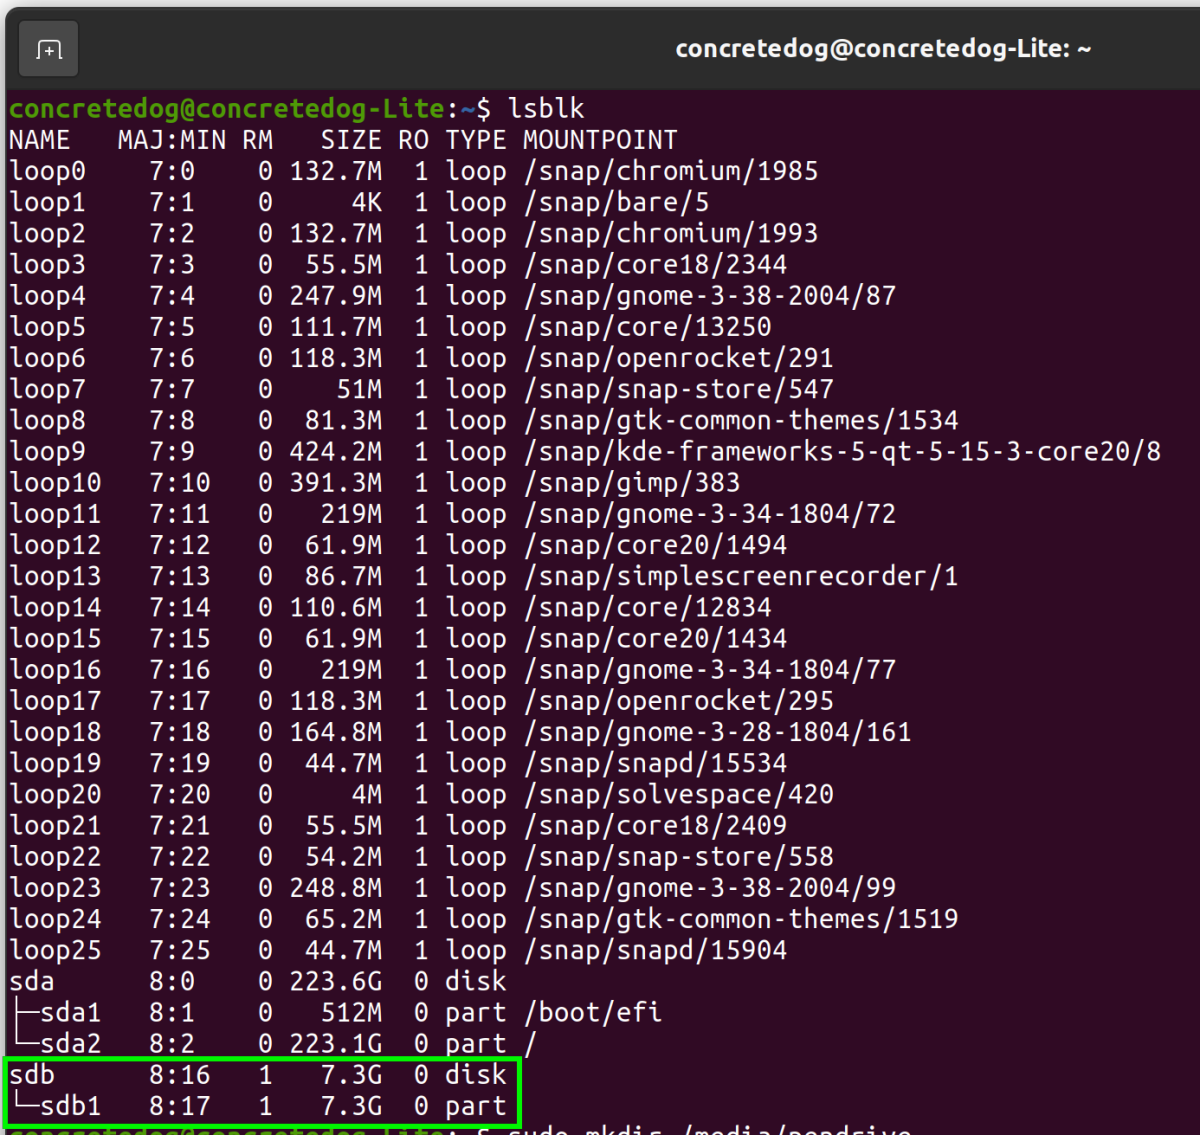Click the /boot/efi mountpoint of sda1

(594, 1012)
